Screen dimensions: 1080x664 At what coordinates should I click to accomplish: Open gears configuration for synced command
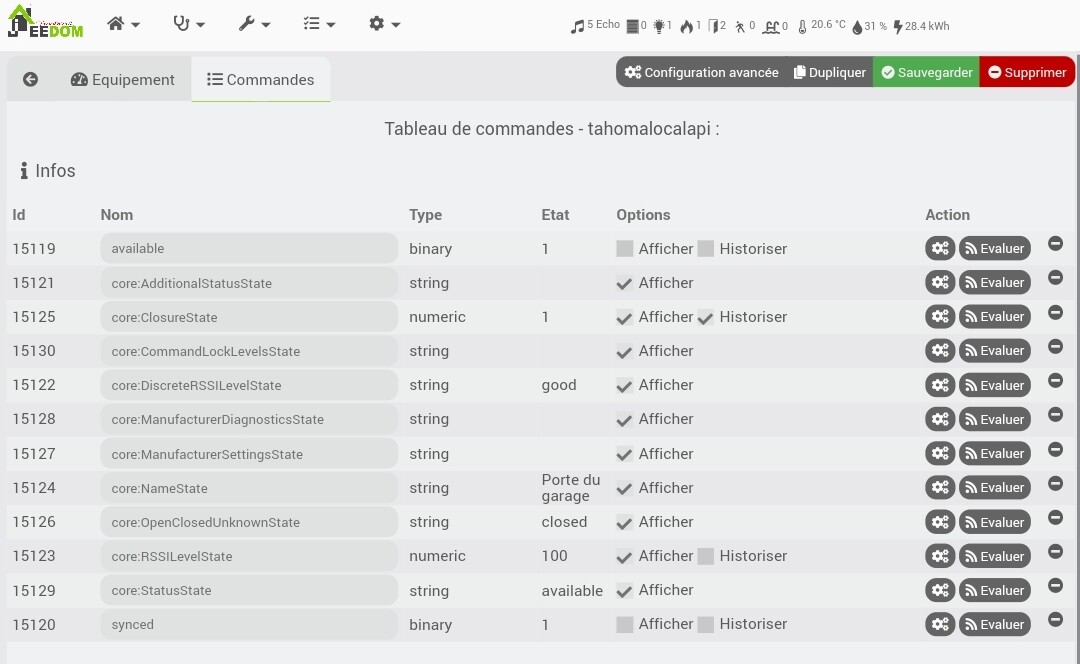[940, 625]
